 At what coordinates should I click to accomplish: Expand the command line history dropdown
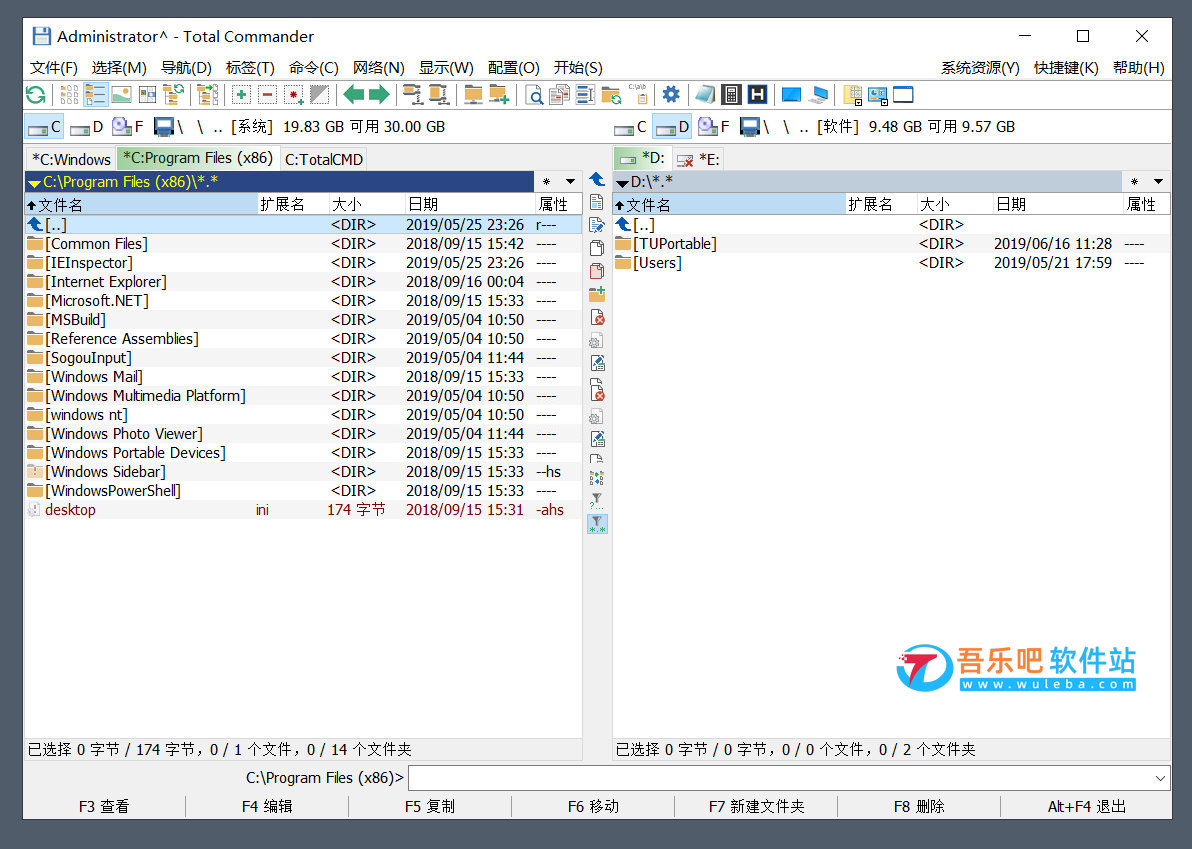tap(1160, 778)
